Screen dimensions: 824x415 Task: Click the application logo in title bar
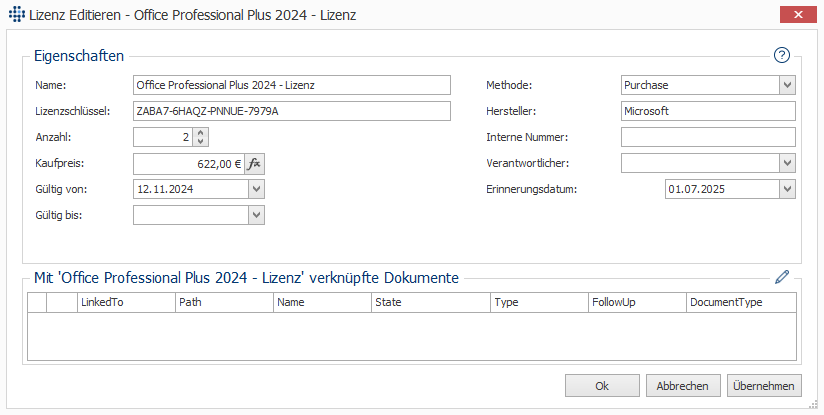point(17,14)
